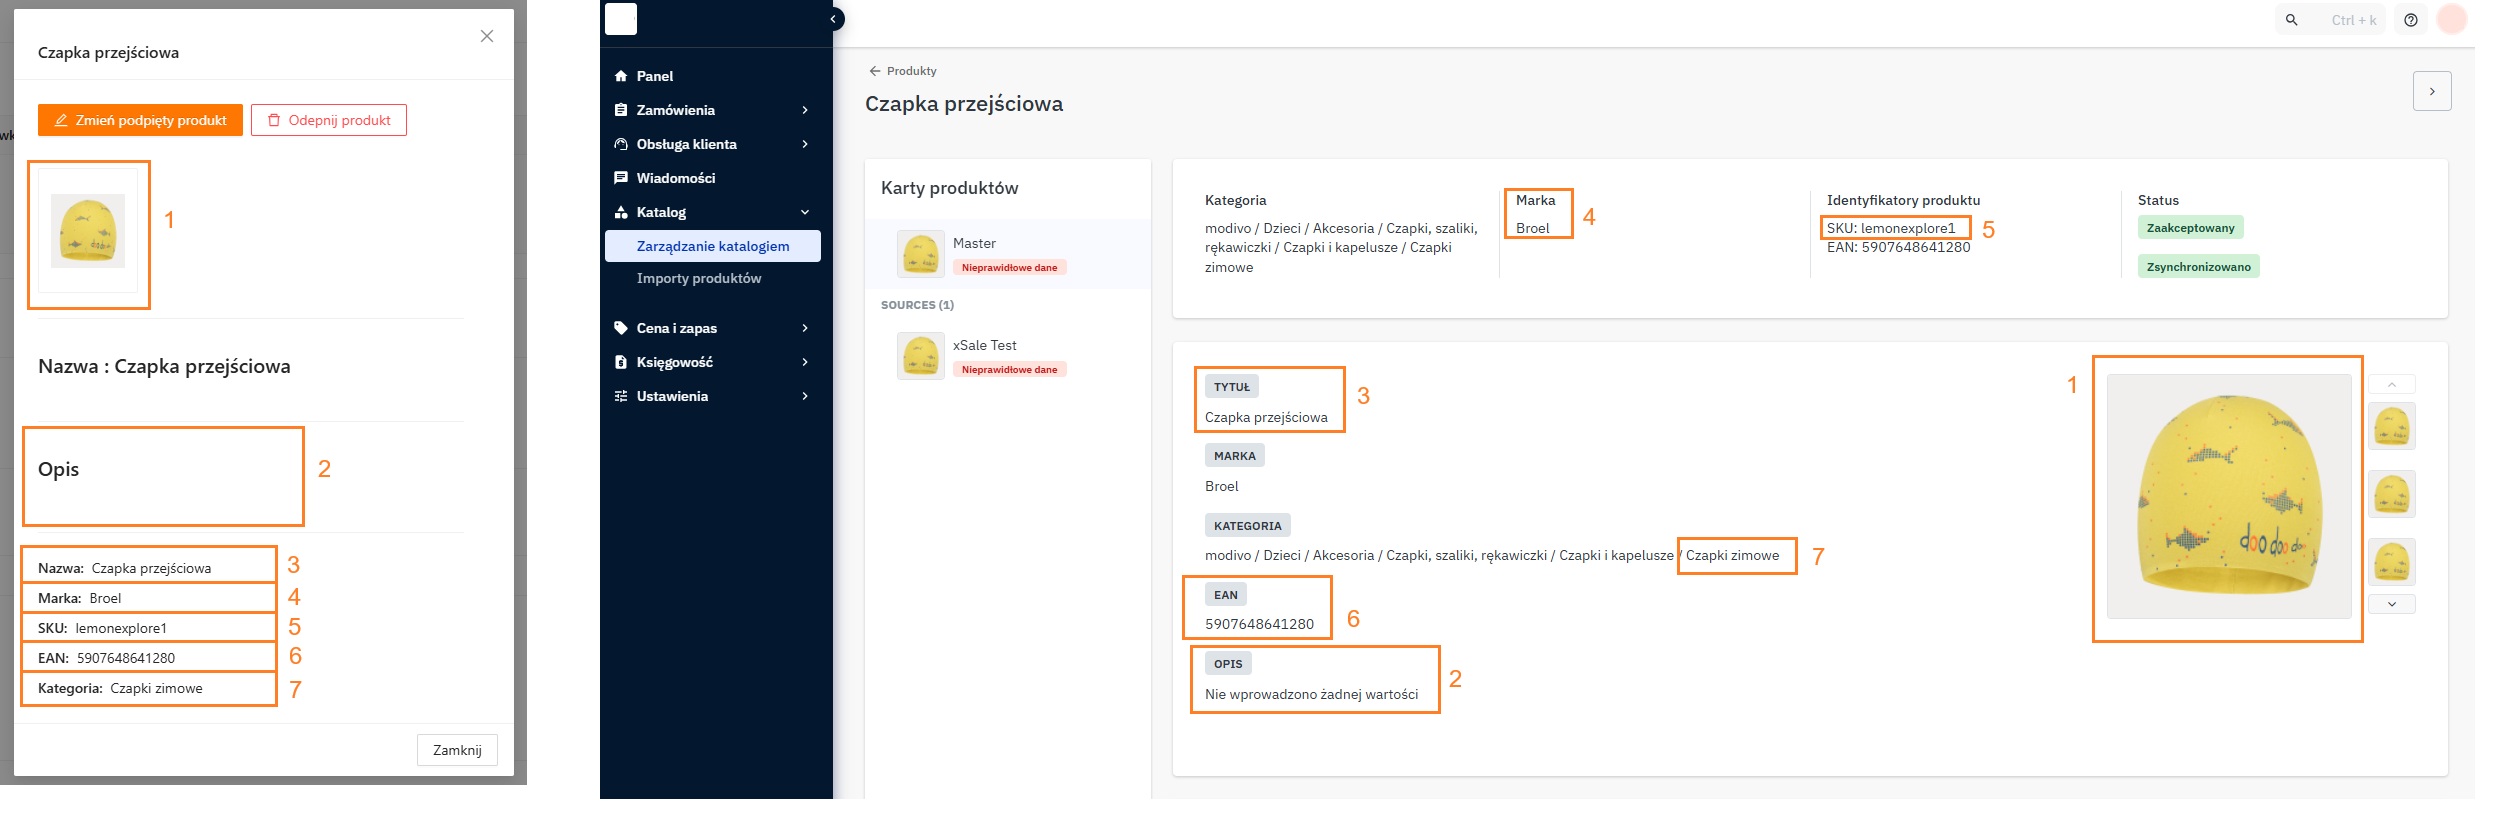Screen dimensions: 2520x831
Task: Expand the Cena i zapas submenu
Action: (804, 328)
